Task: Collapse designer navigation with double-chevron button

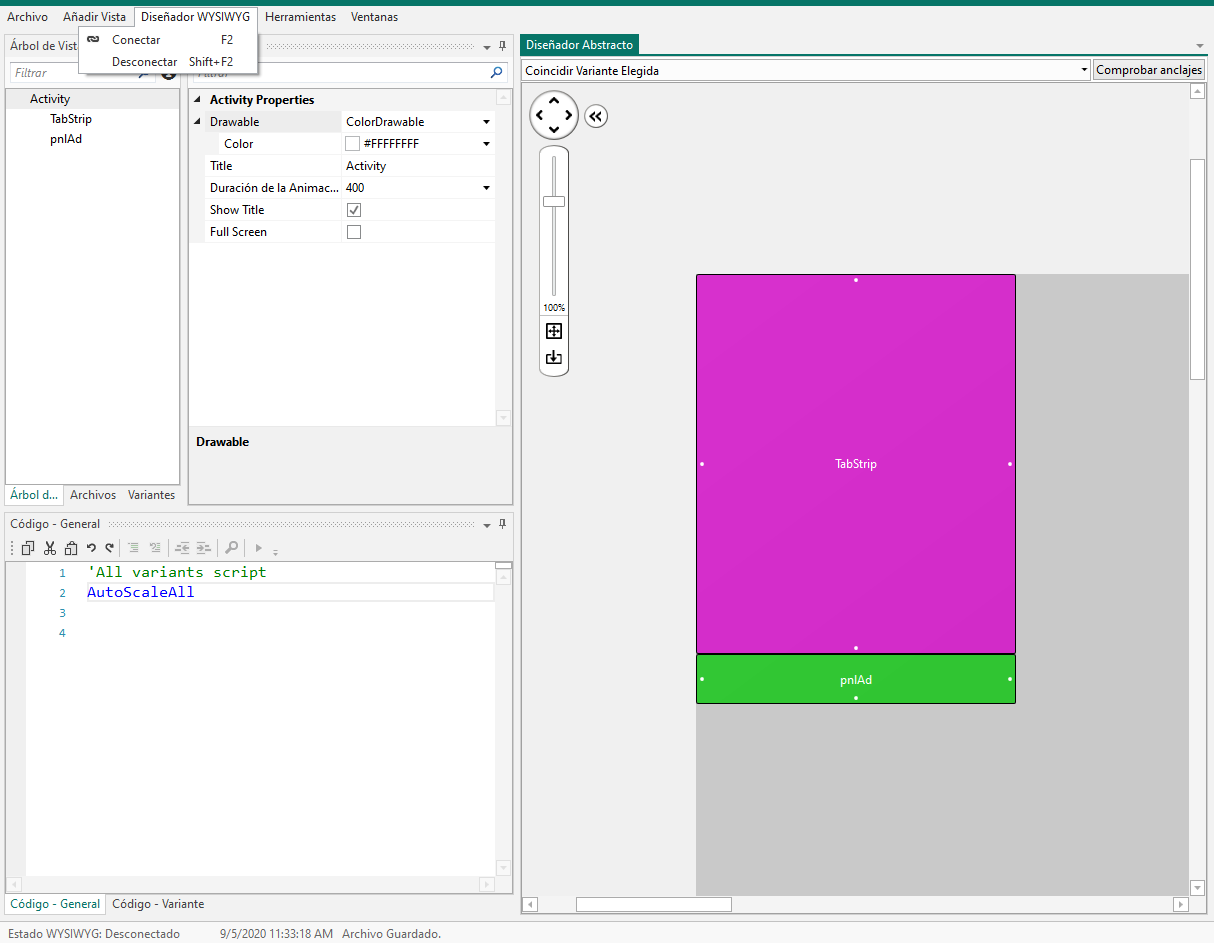Action: point(596,116)
